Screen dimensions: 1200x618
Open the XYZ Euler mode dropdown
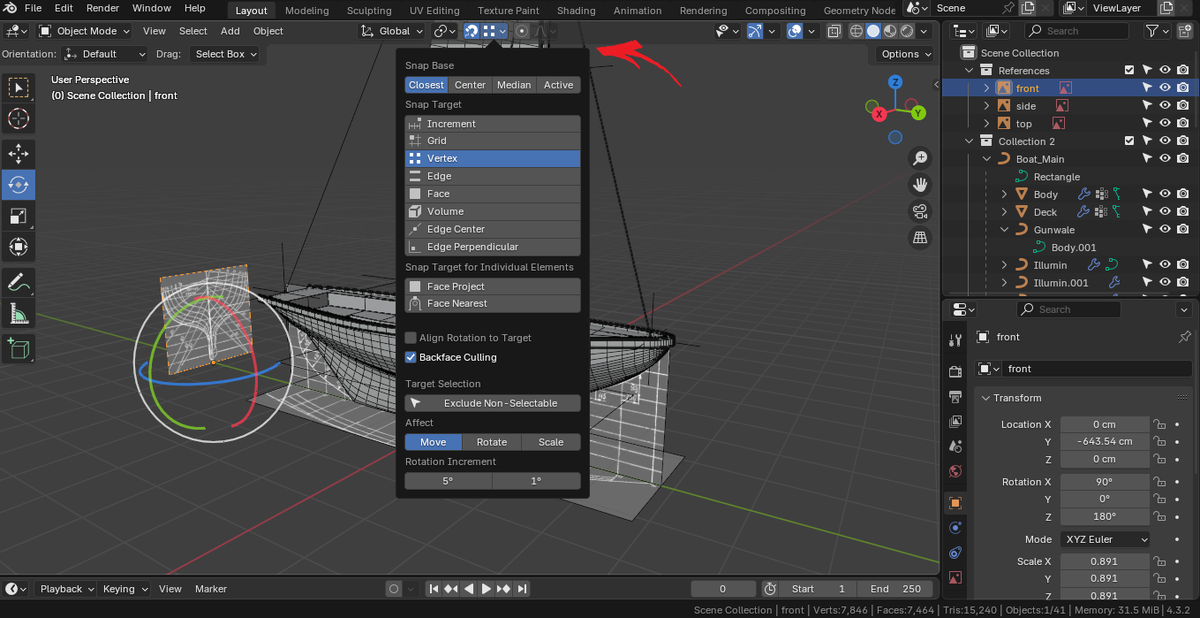coord(1104,539)
